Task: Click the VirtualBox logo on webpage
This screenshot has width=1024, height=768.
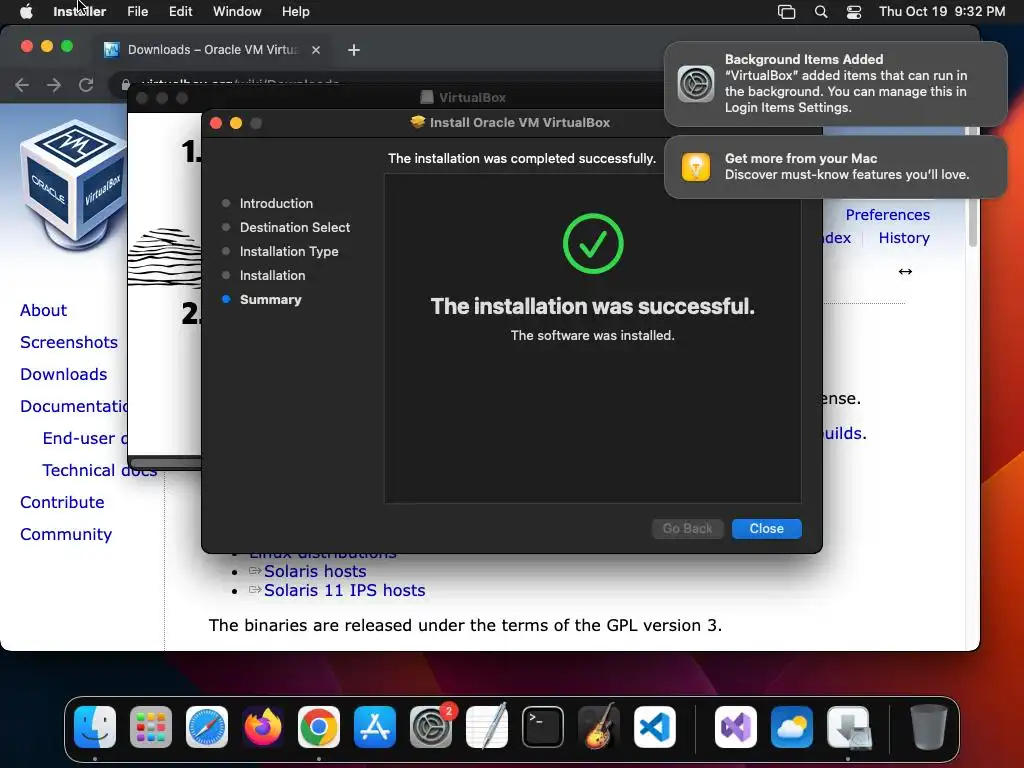Action: [x=73, y=185]
